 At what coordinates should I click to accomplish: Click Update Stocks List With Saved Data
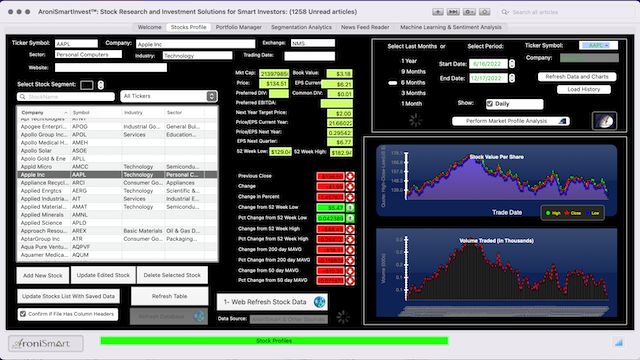coord(68,296)
